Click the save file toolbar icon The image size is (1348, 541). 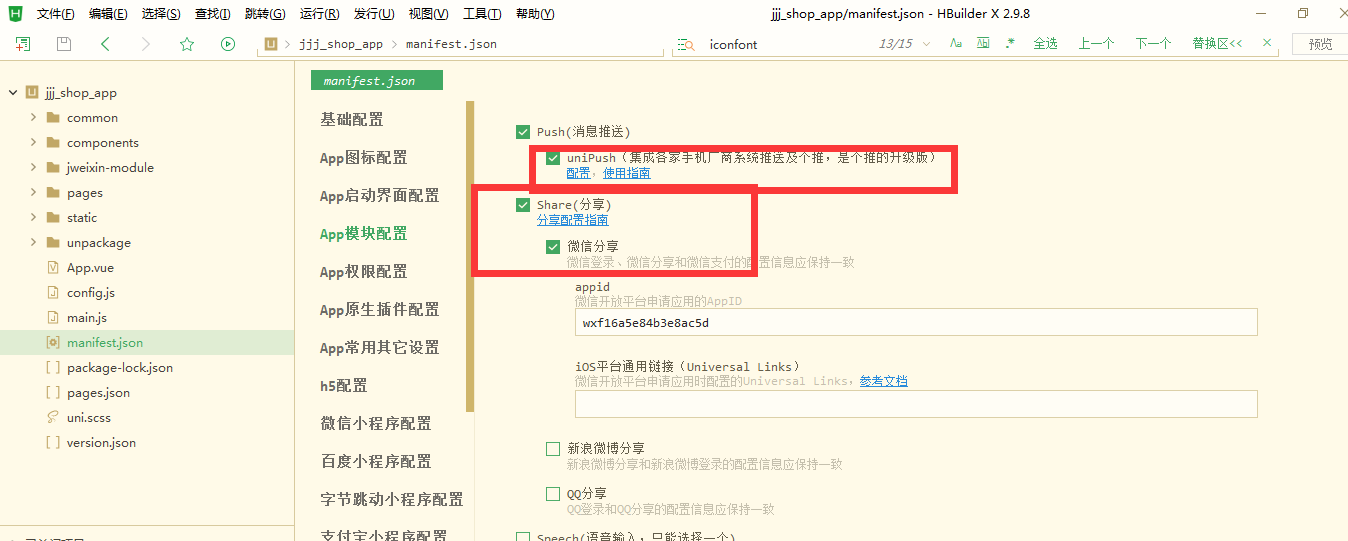(x=64, y=44)
